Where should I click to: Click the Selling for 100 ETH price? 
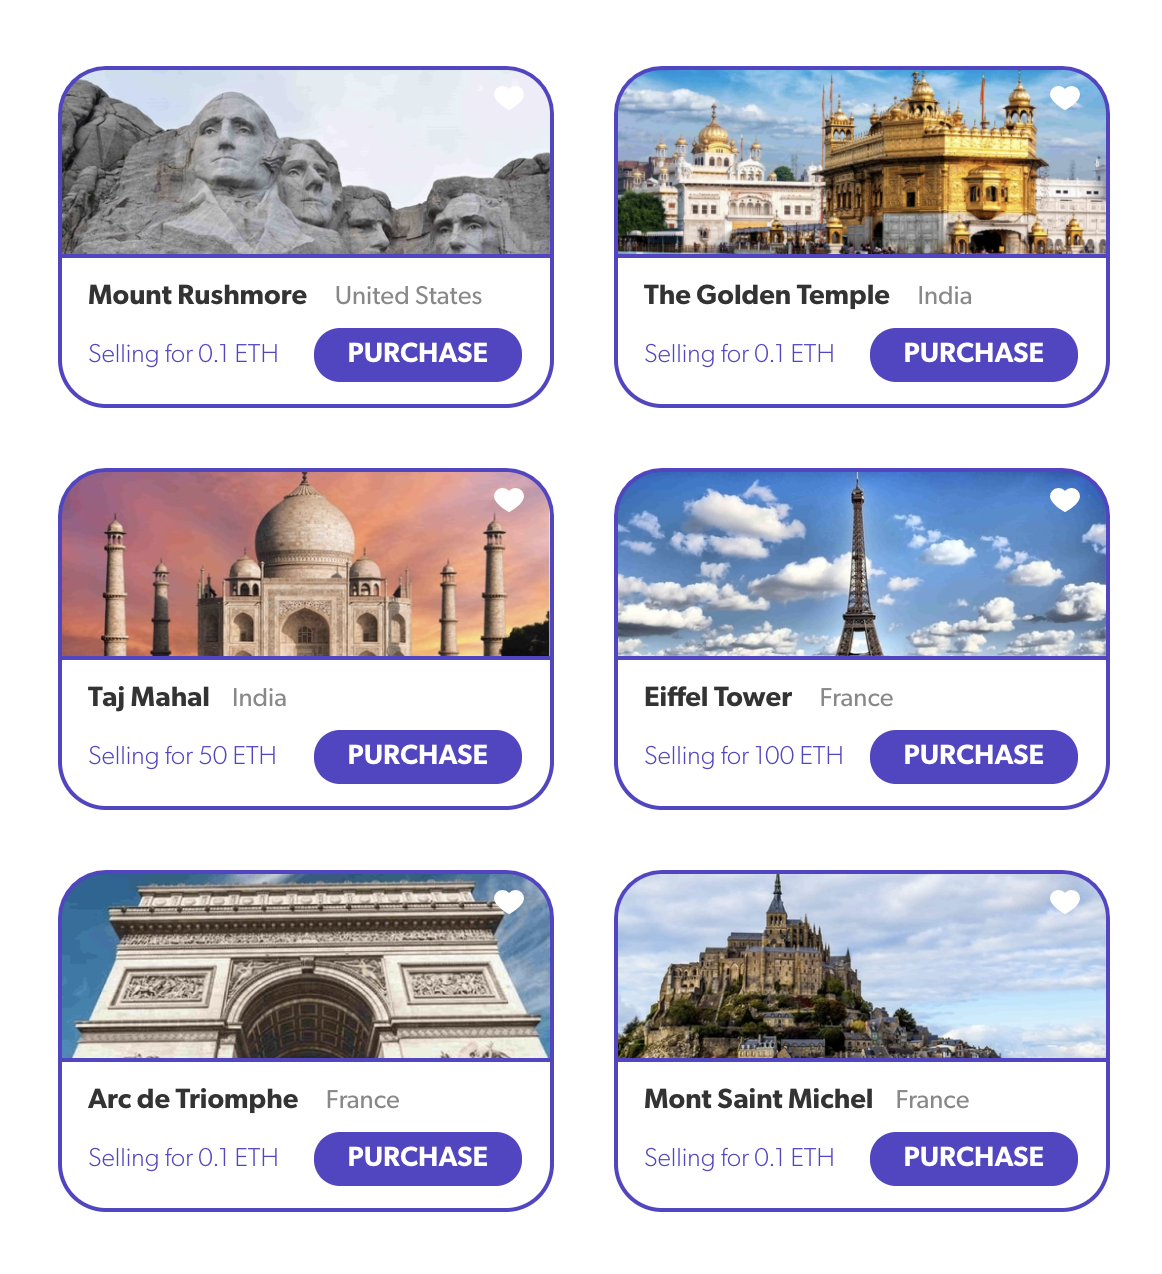(744, 756)
